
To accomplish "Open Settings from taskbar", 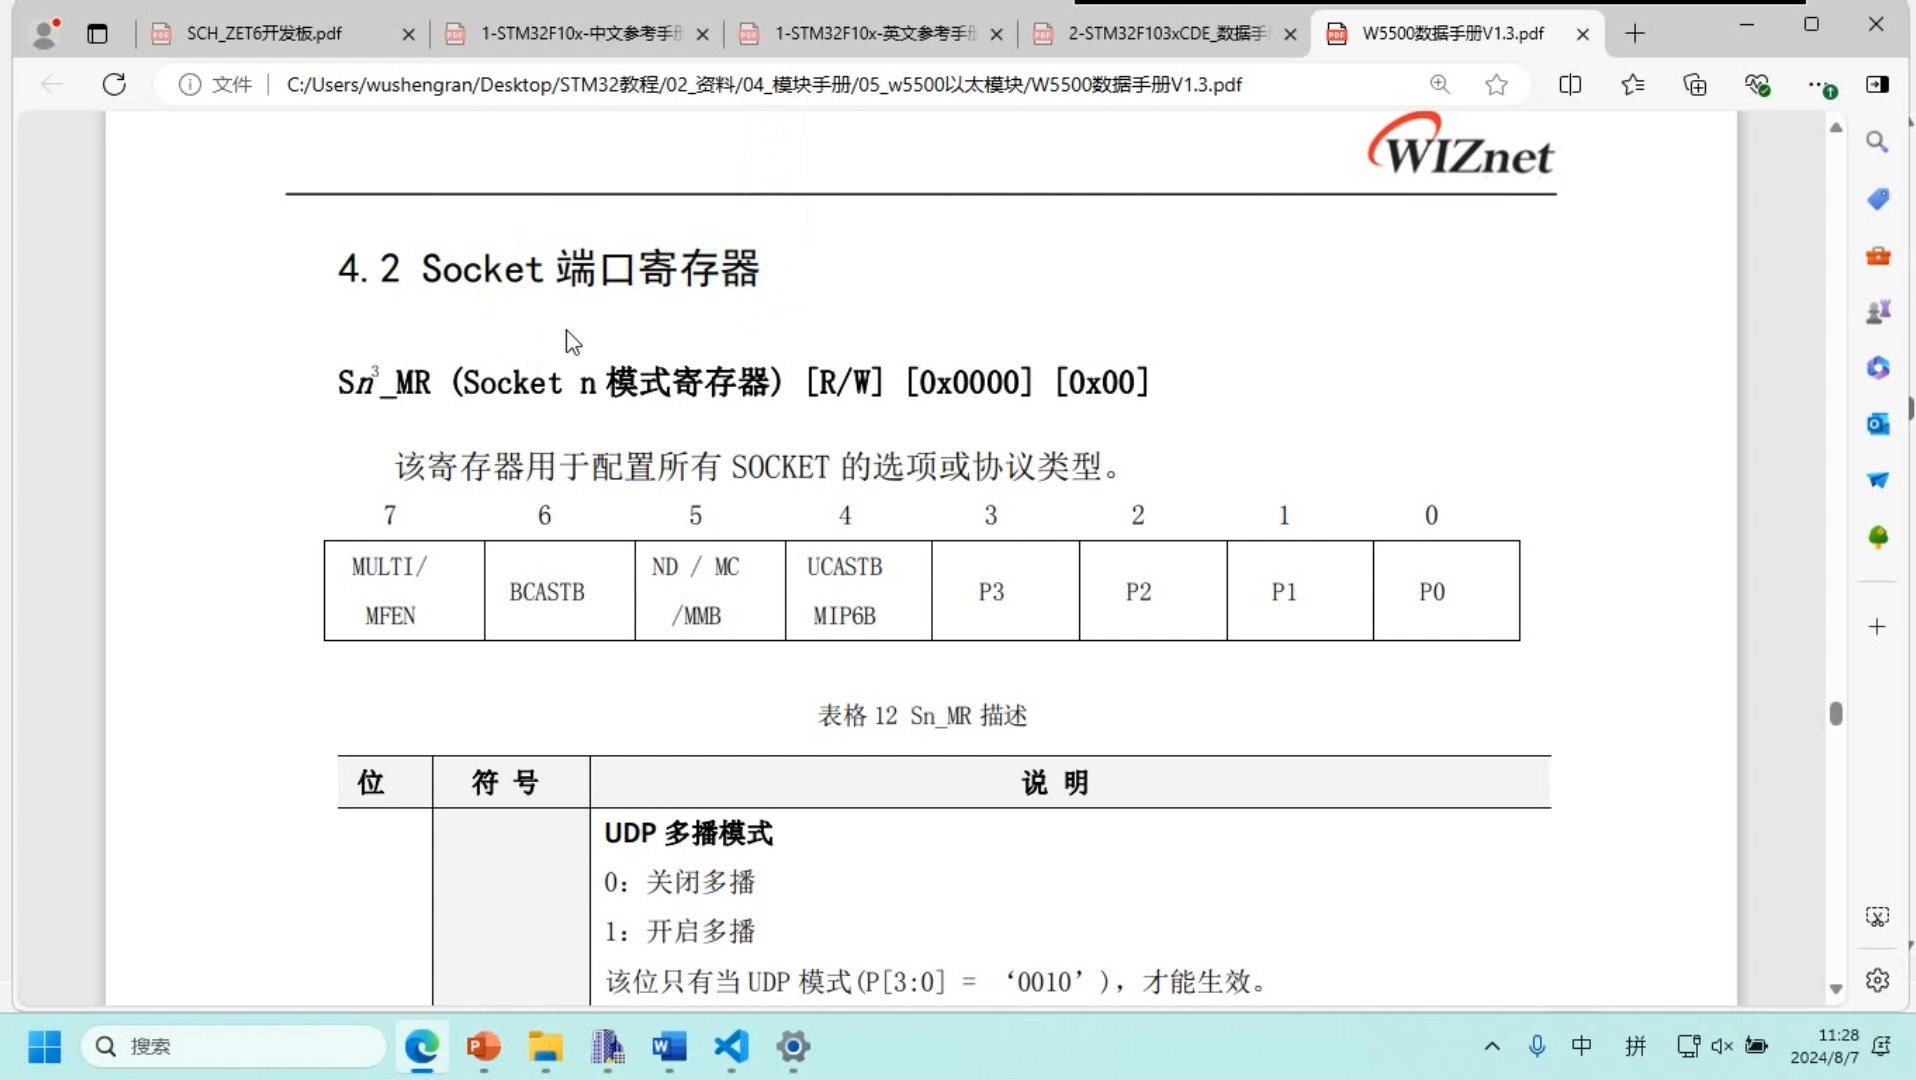I will coord(793,1046).
